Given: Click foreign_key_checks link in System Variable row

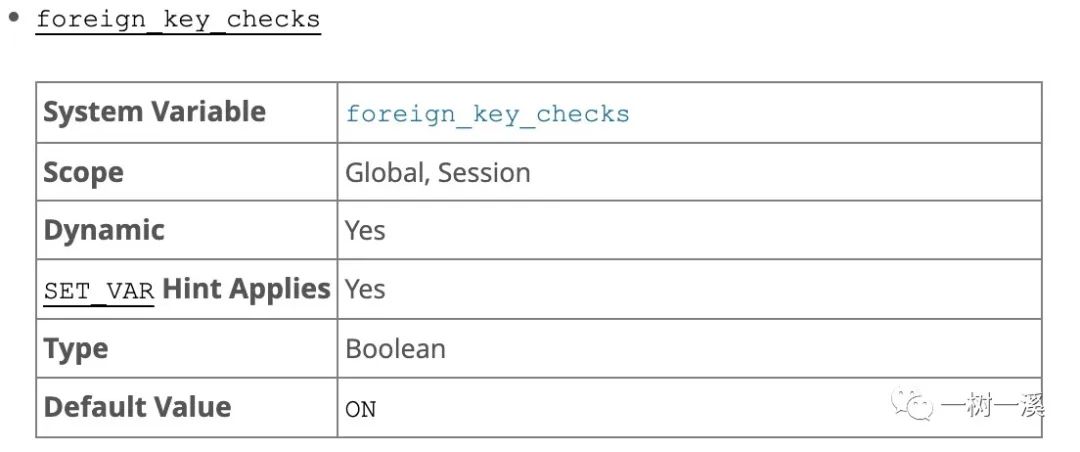Looking at the screenshot, I should pos(488,114).
